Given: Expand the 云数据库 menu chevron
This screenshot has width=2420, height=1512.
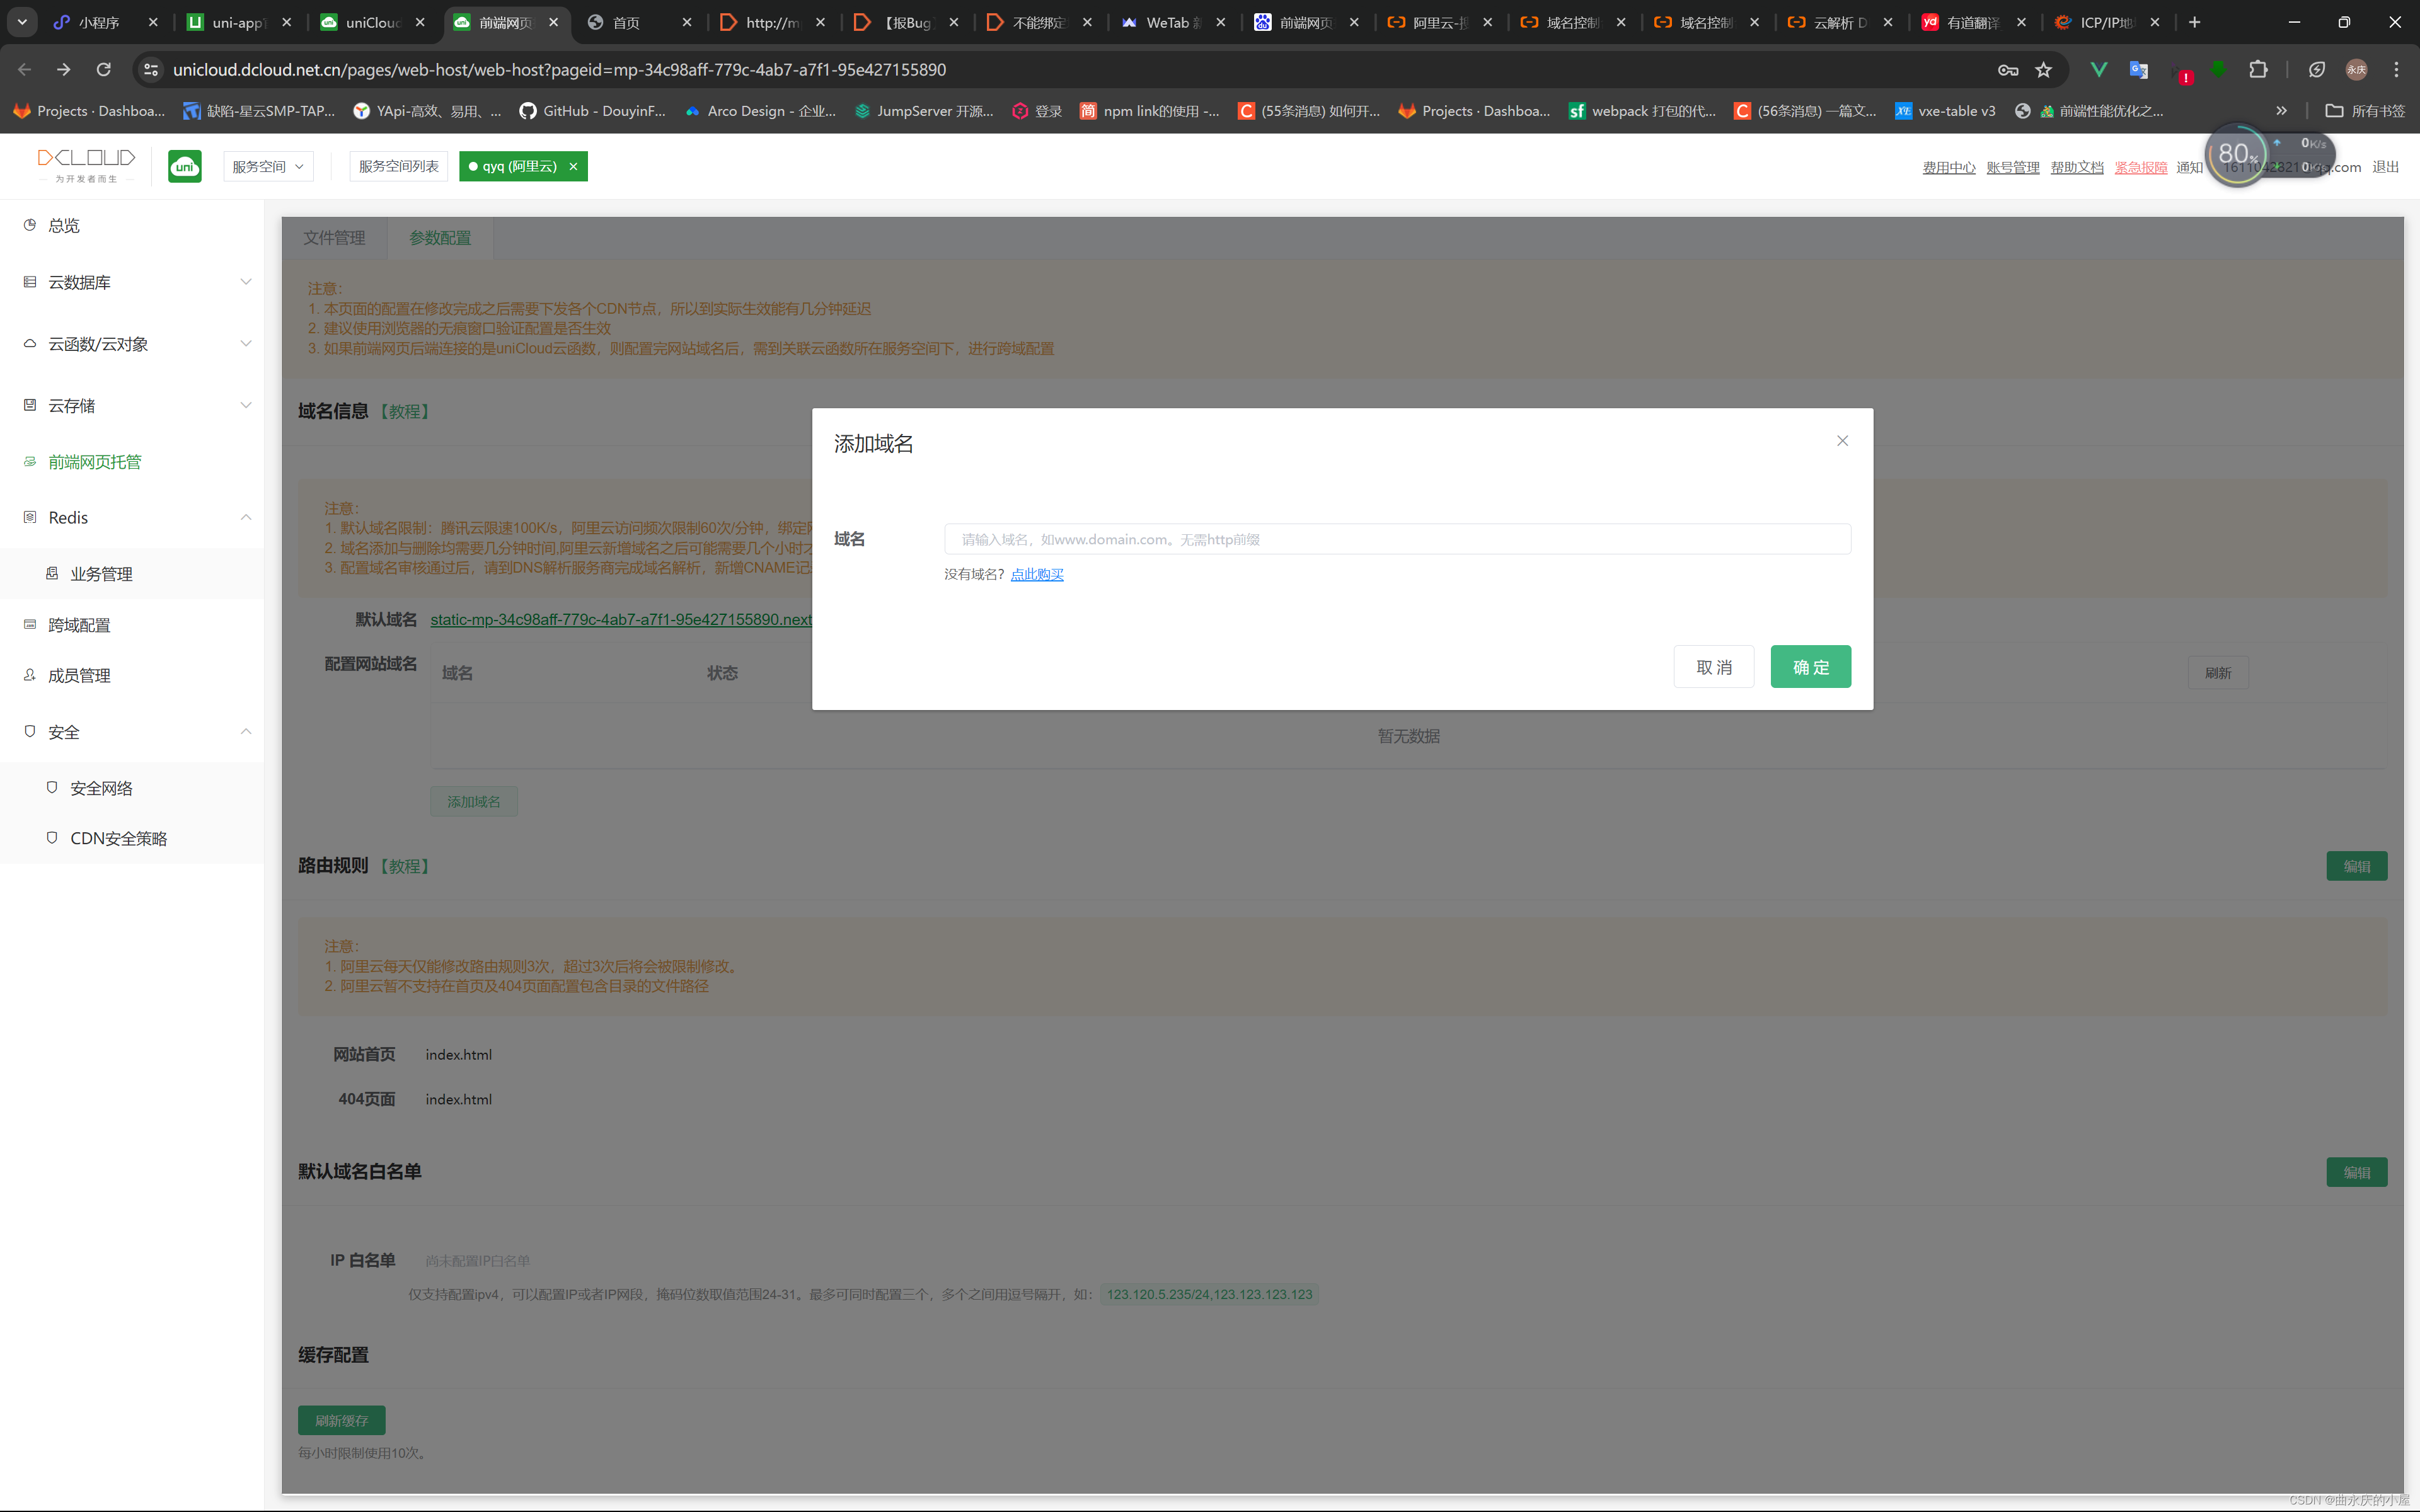Looking at the screenshot, I should 246,282.
